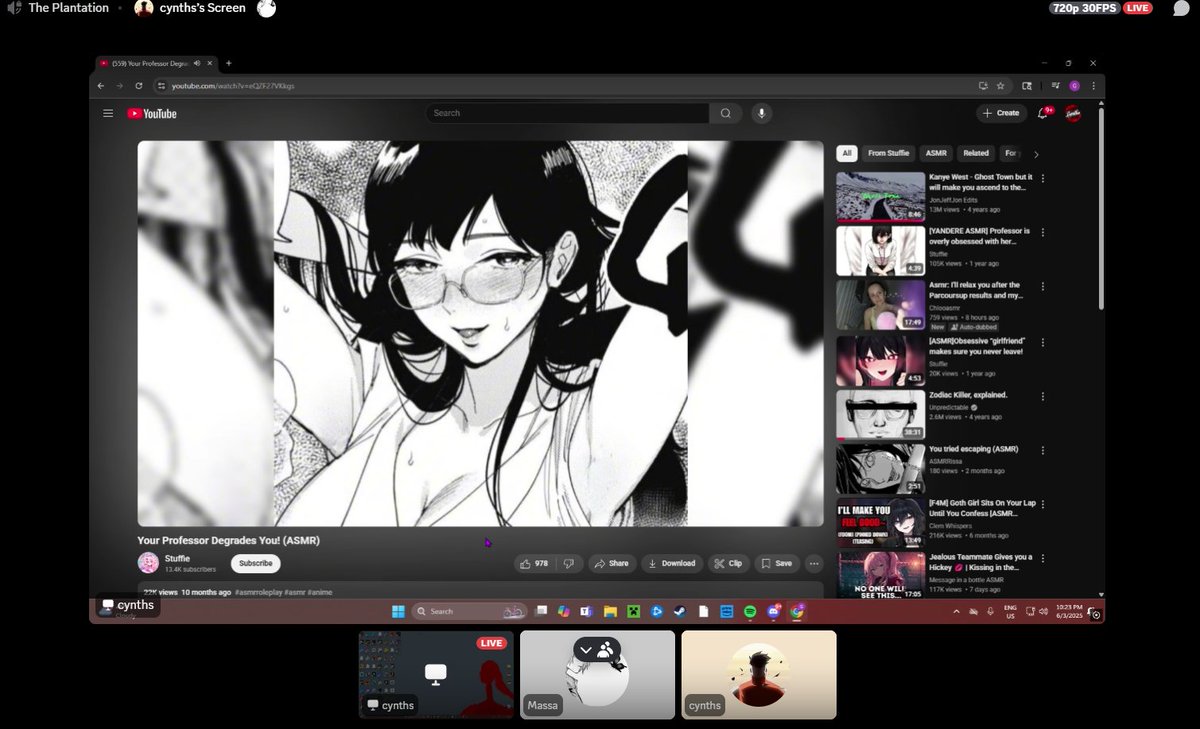
Task: Select the Massa participant tile
Action: (x=597, y=675)
